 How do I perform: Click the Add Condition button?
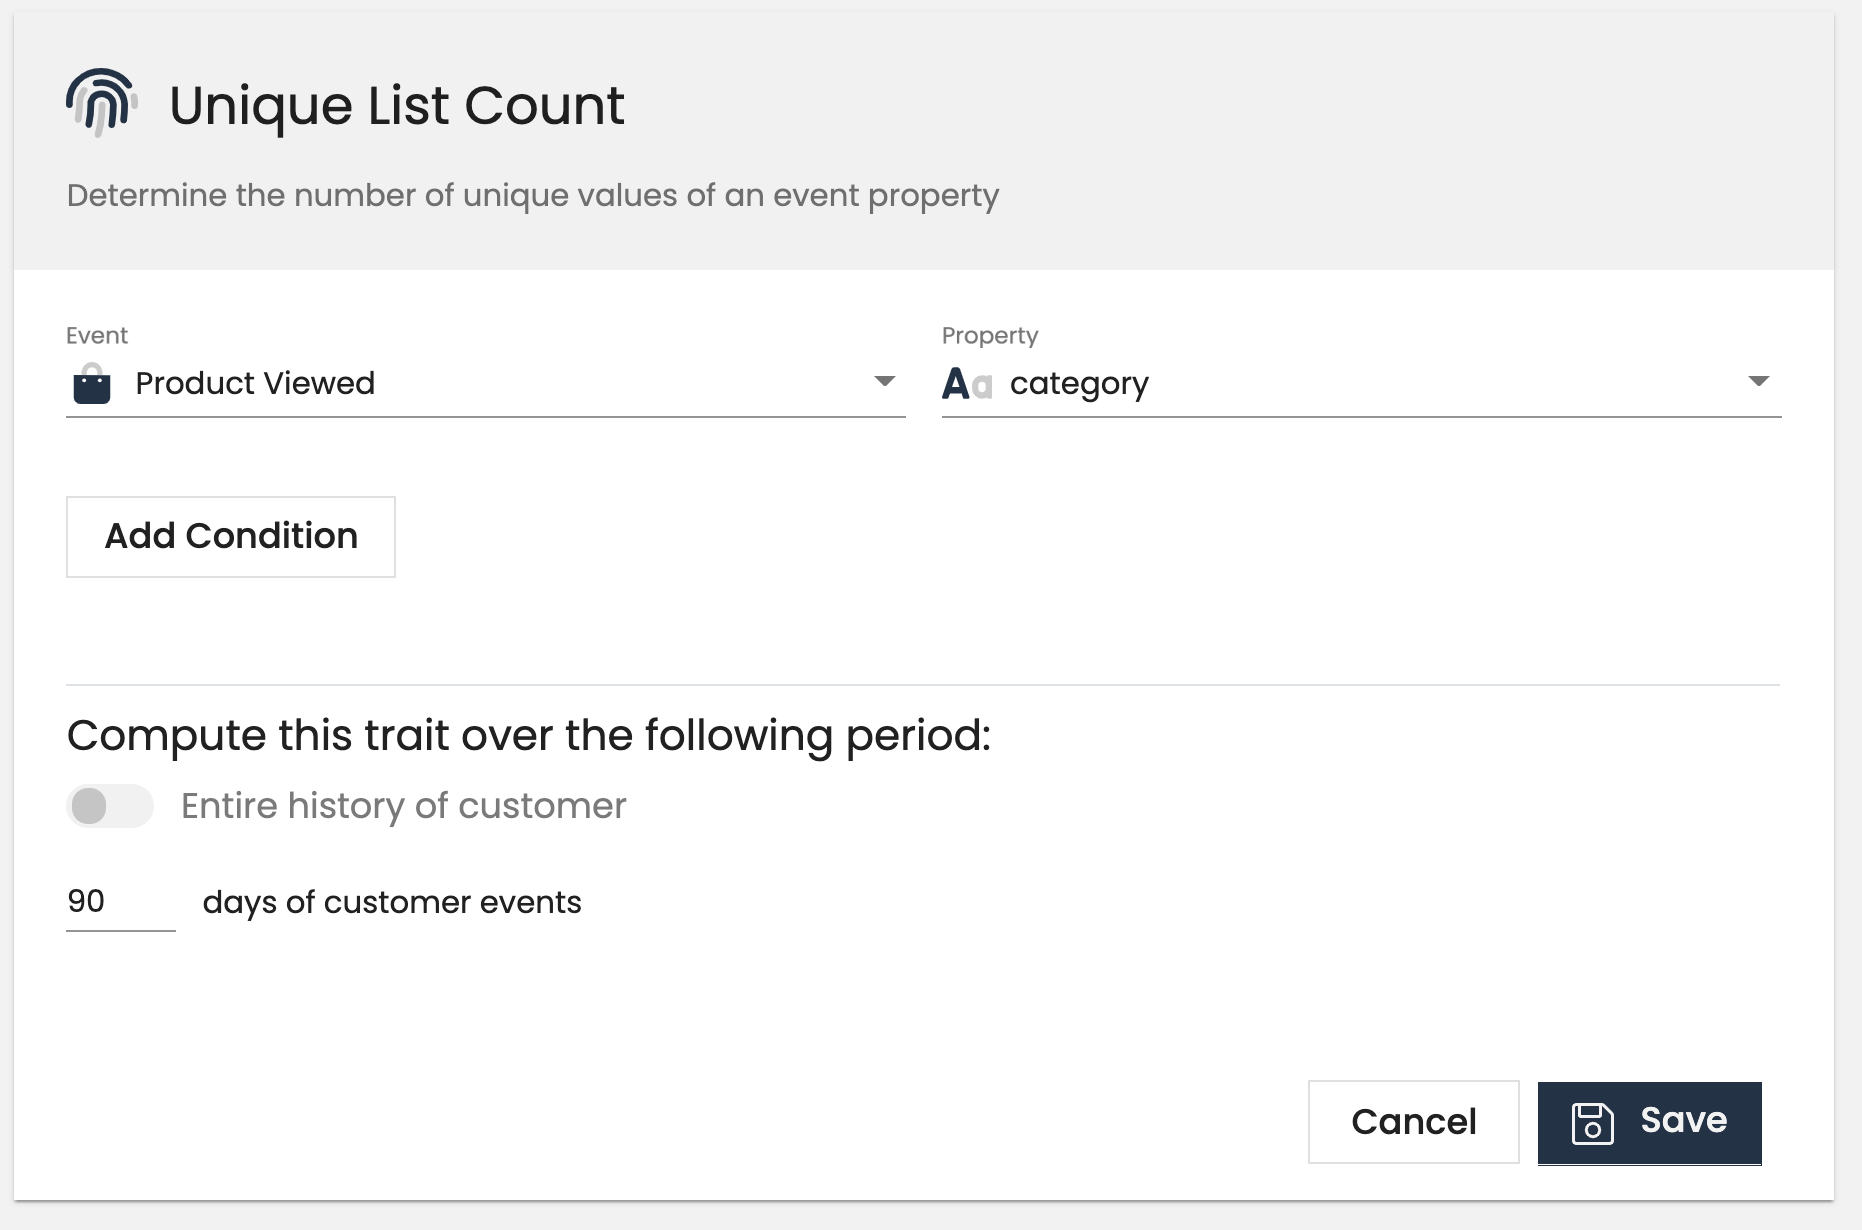(x=230, y=537)
